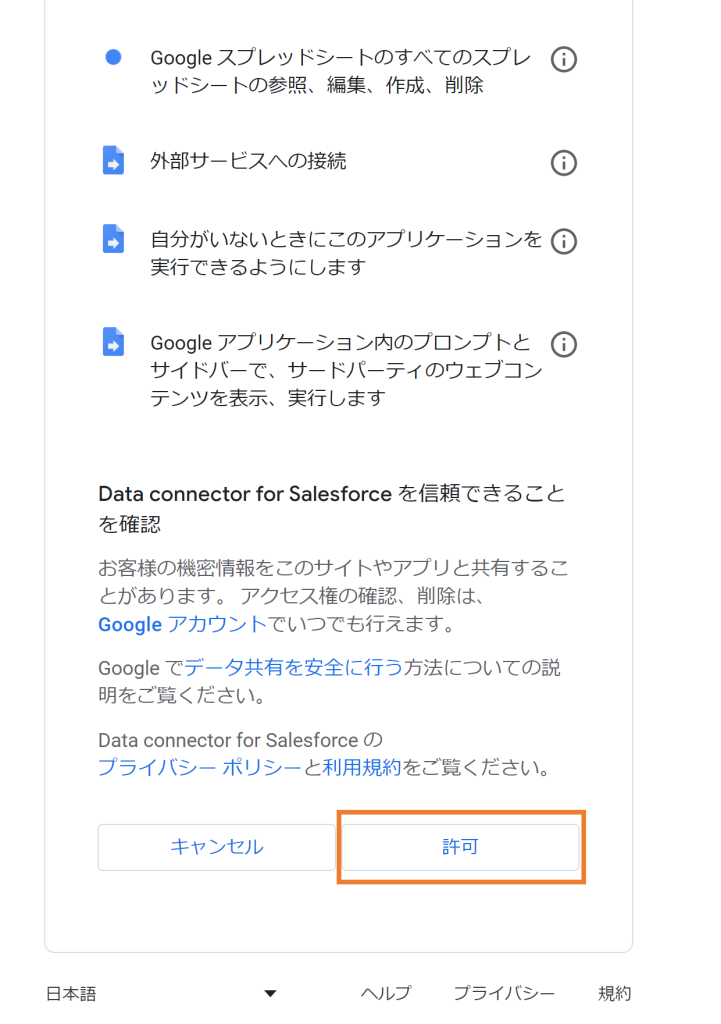Click script icon beside Google アプリケーション内のプロンプト
This screenshot has width=721, height=1024.
tap(113, 342)
